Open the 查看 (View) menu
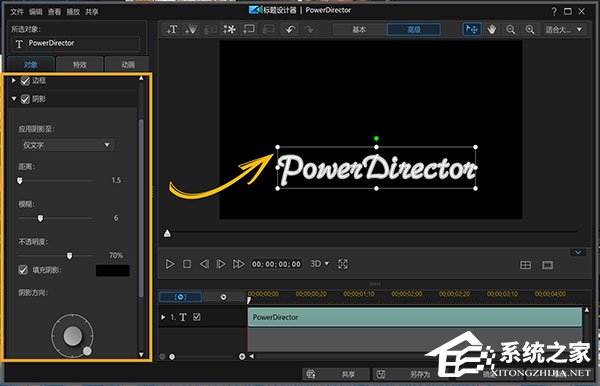 coord(54,12)
